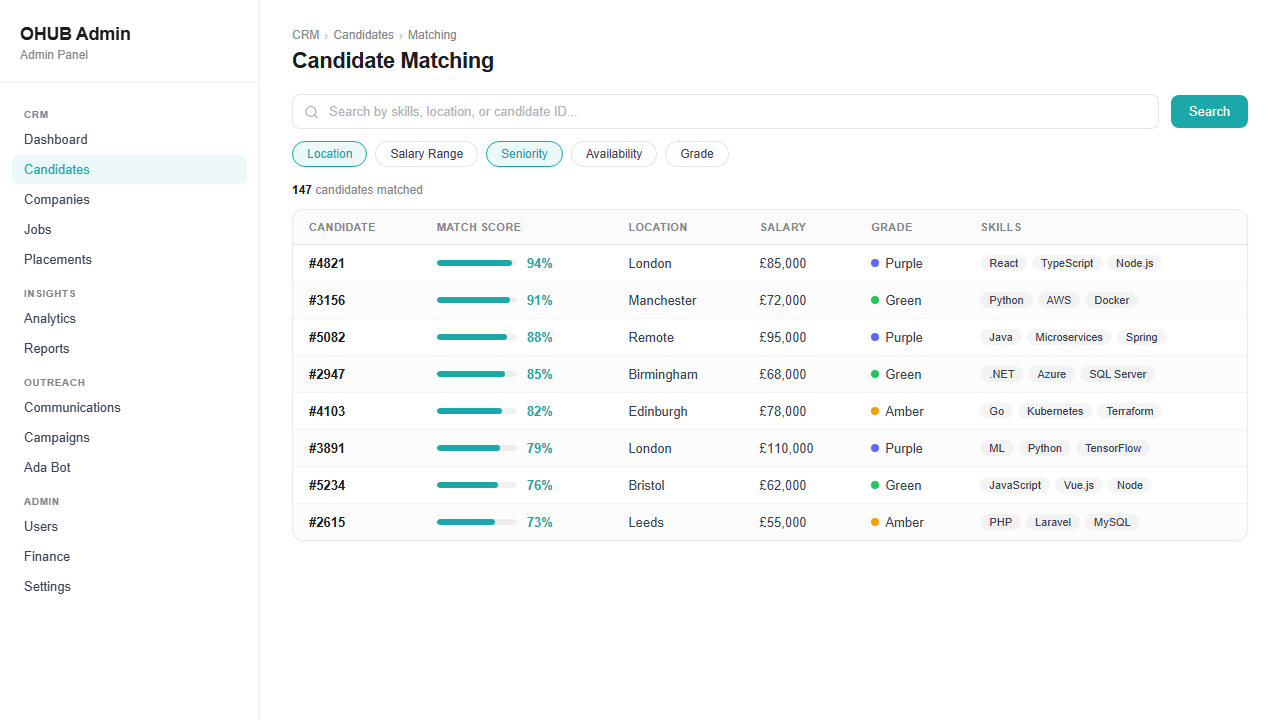Image resolution: width=1280 pixels, height=720 pixels.
Task: Click the 88% match score bar
Action: [477, 337]
